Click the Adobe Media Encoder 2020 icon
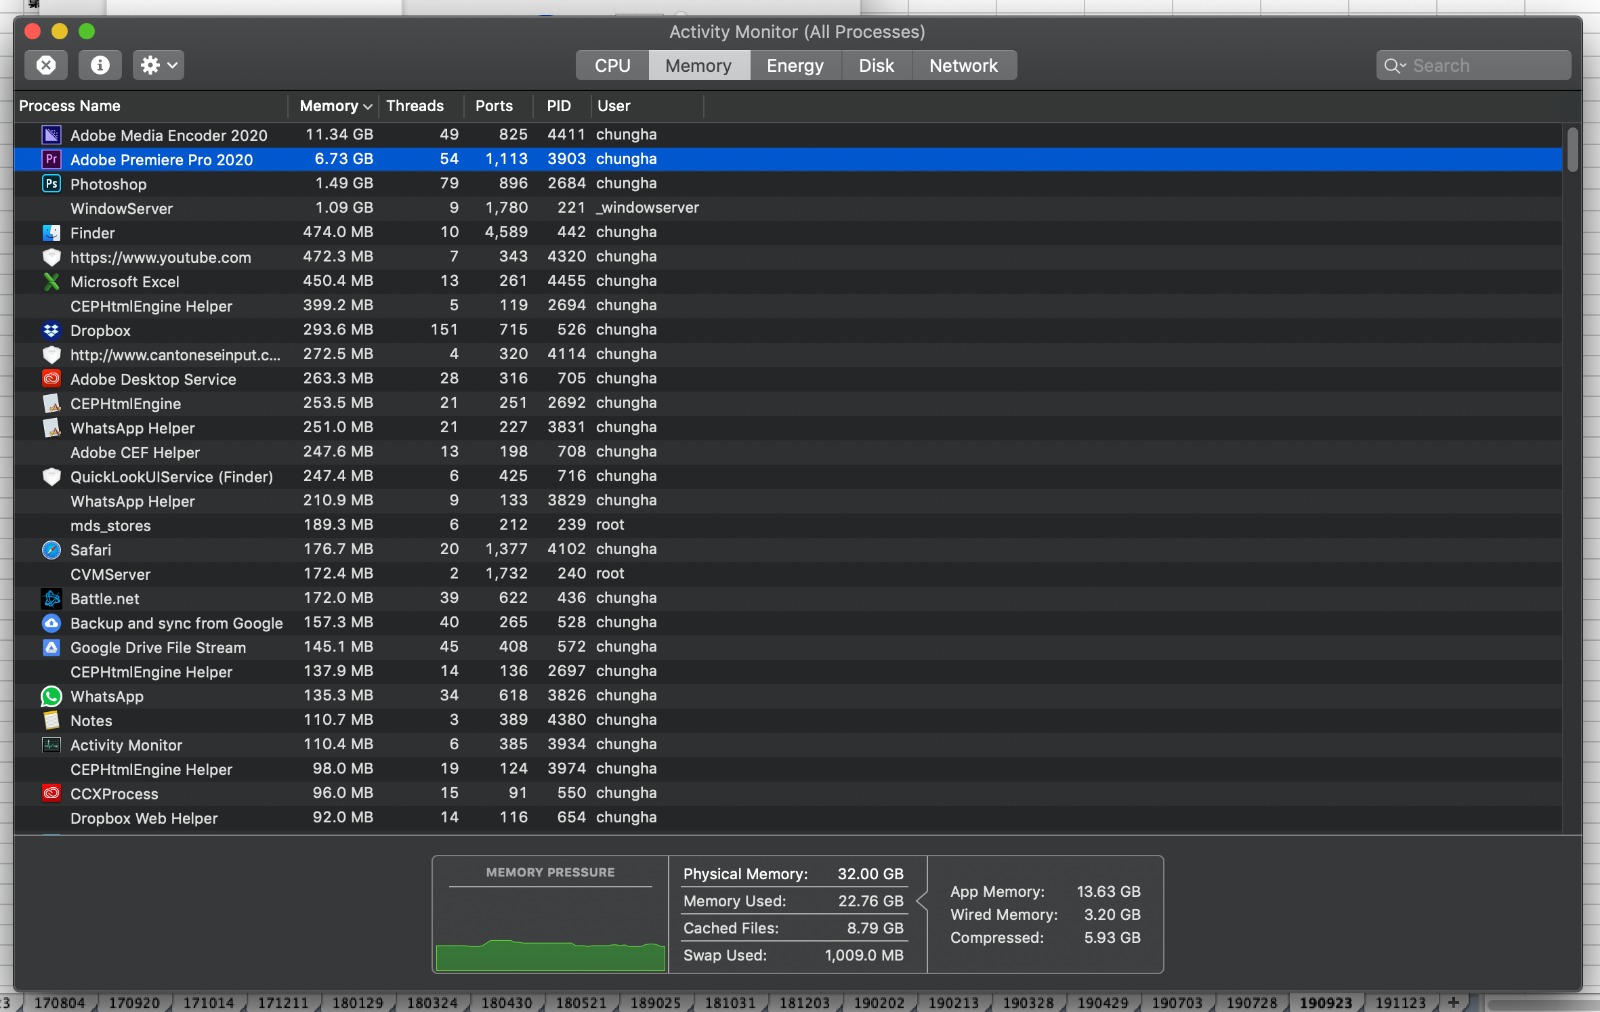The height and width of the screenshot is (1012, 1600). (x=52, y=135)
